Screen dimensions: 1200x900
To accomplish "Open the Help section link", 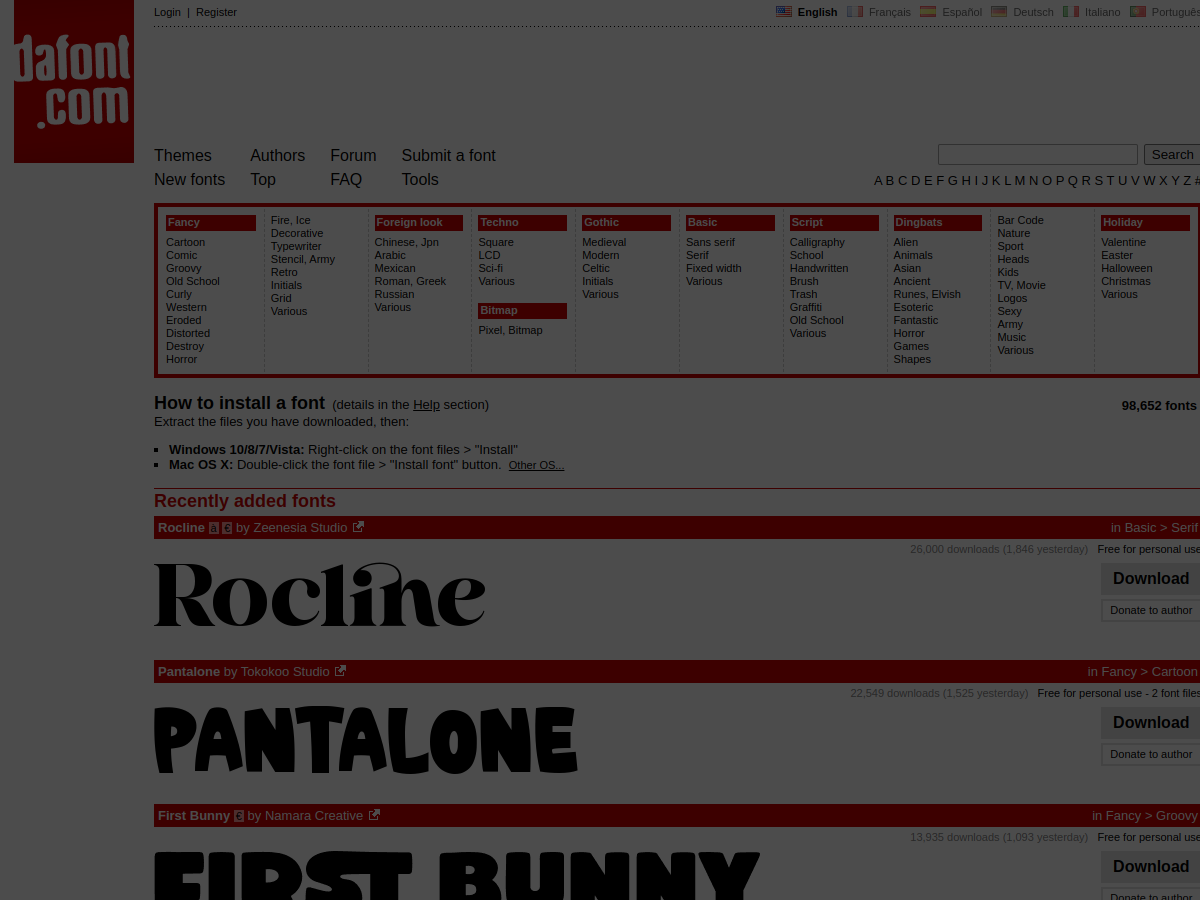I will click(x=426, y=405).
